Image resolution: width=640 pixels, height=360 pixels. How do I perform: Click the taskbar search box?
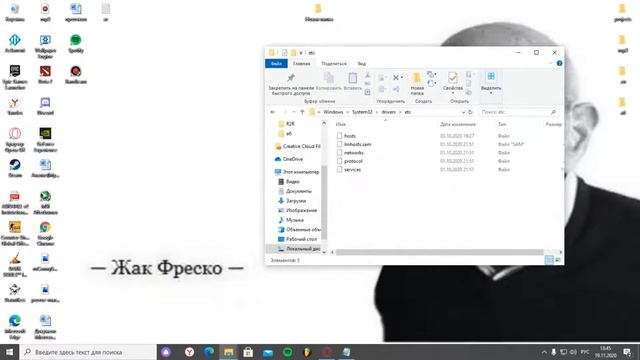88,352
